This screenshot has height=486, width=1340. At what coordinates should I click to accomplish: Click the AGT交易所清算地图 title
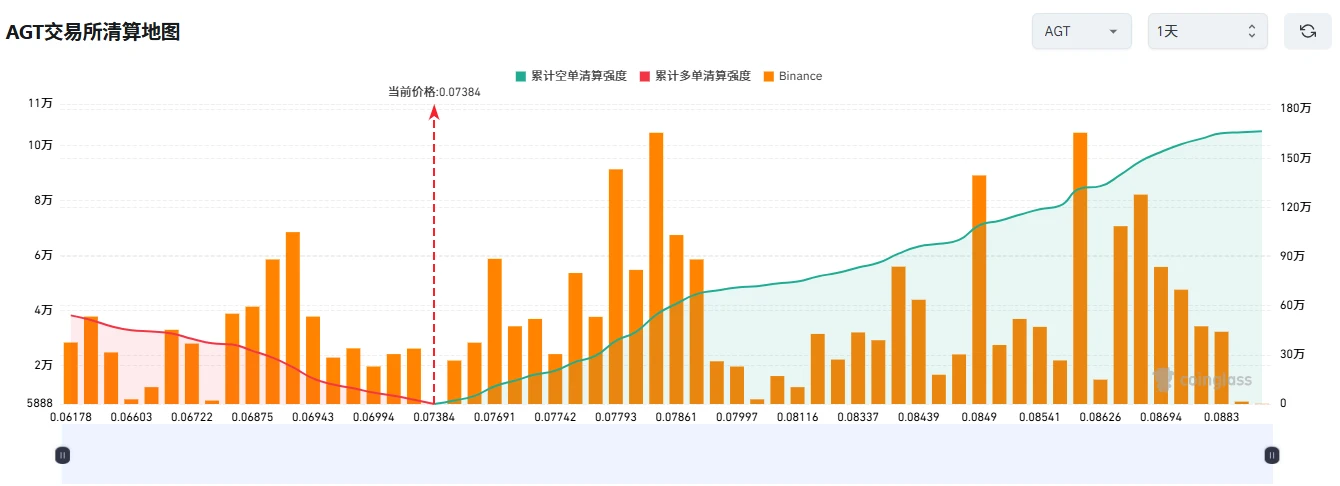point(93,32)
